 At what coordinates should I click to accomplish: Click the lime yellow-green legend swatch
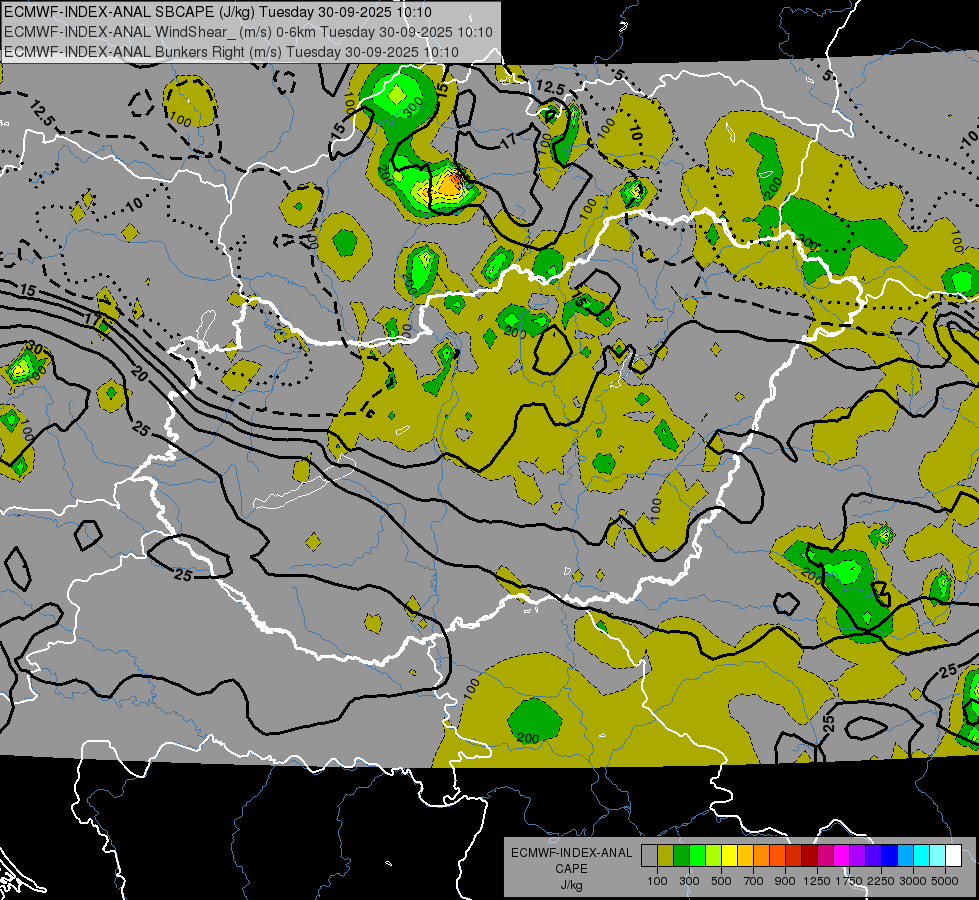tap(713, 856)
